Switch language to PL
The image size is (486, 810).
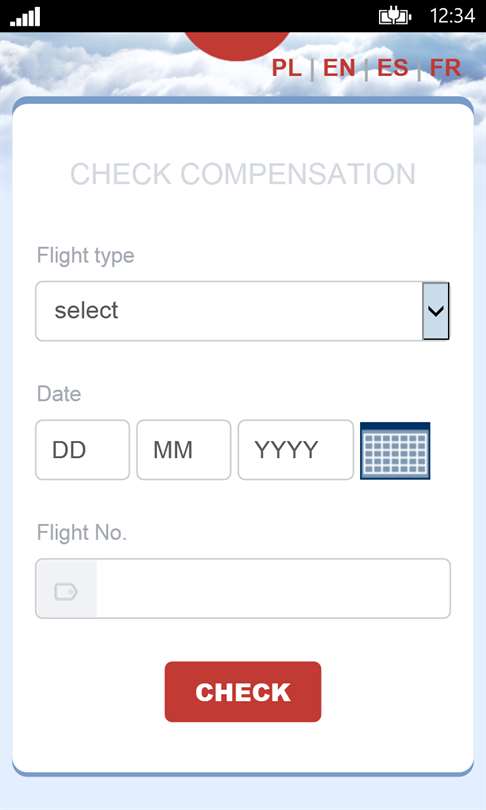tap(287, 68)
